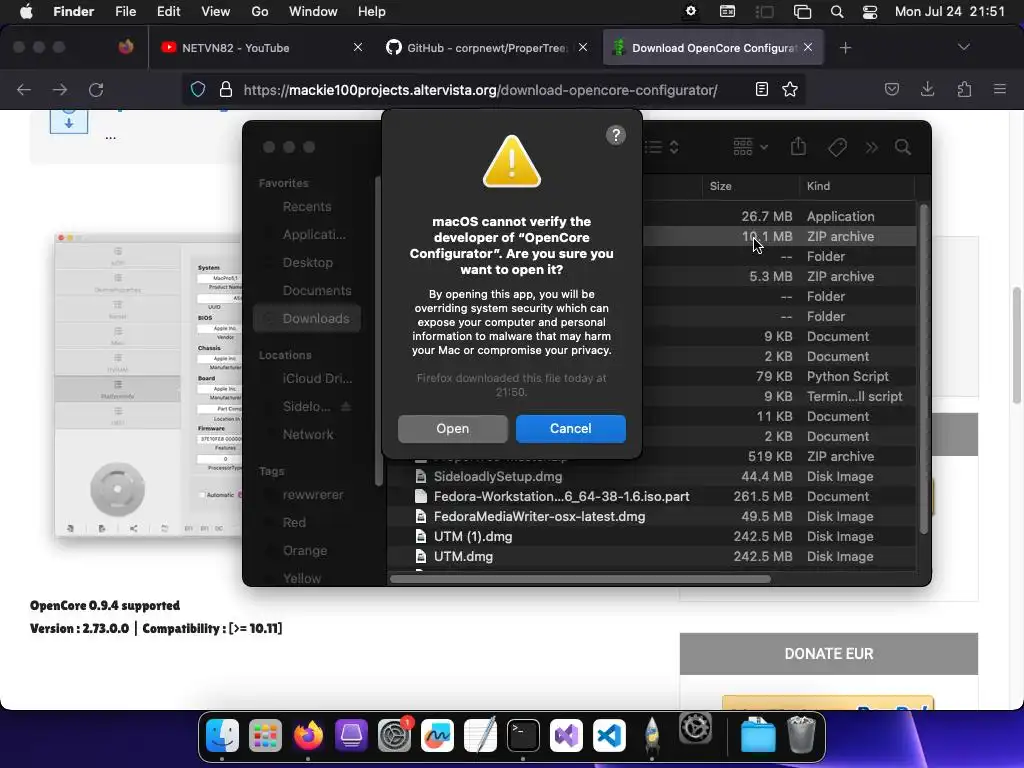Click the Firefox forward arrow

pyautogui.click(x=60, y=89)
